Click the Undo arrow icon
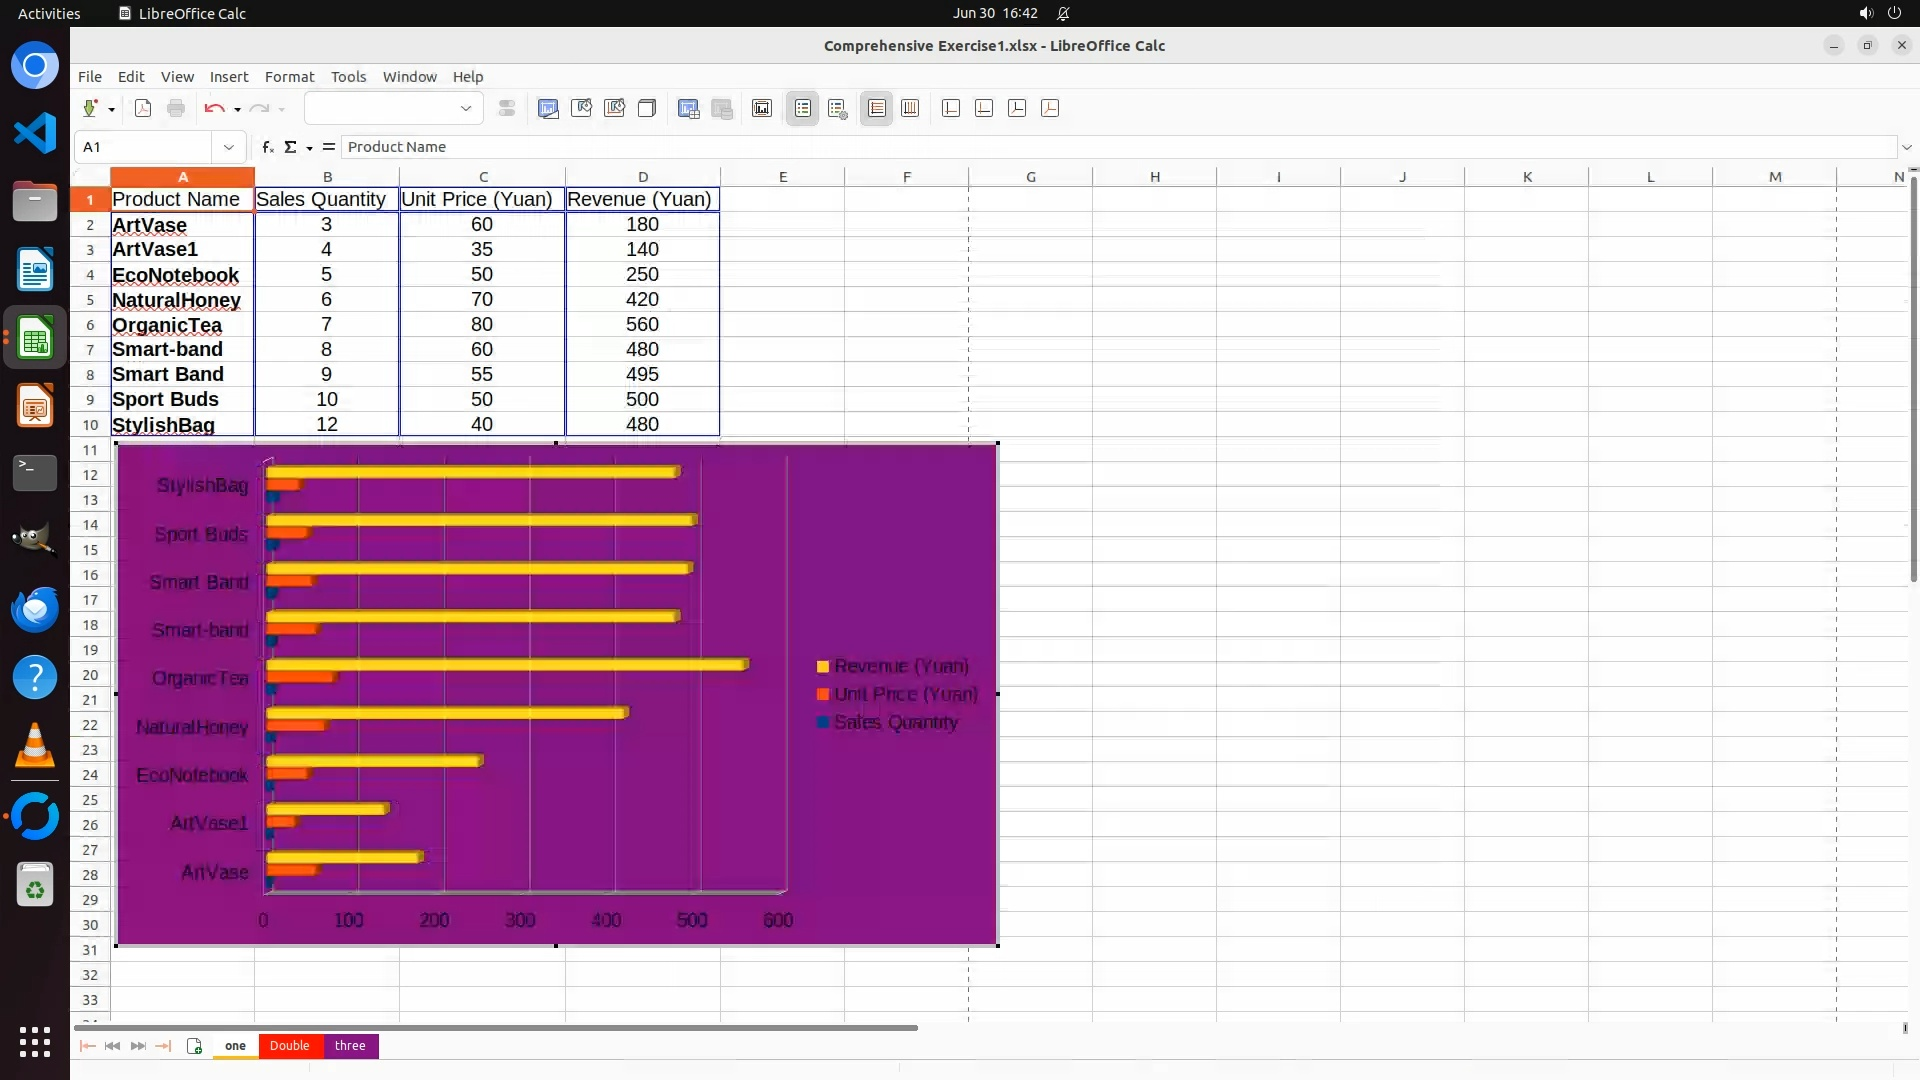The height and width of the screenshot is (1080, 1920). [x=213, y=108]
